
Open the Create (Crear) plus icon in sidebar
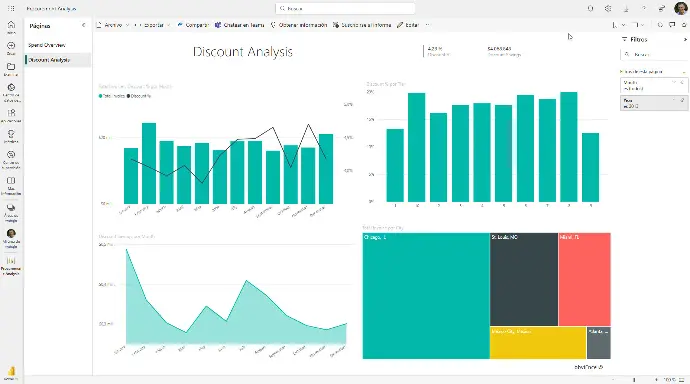11,45
